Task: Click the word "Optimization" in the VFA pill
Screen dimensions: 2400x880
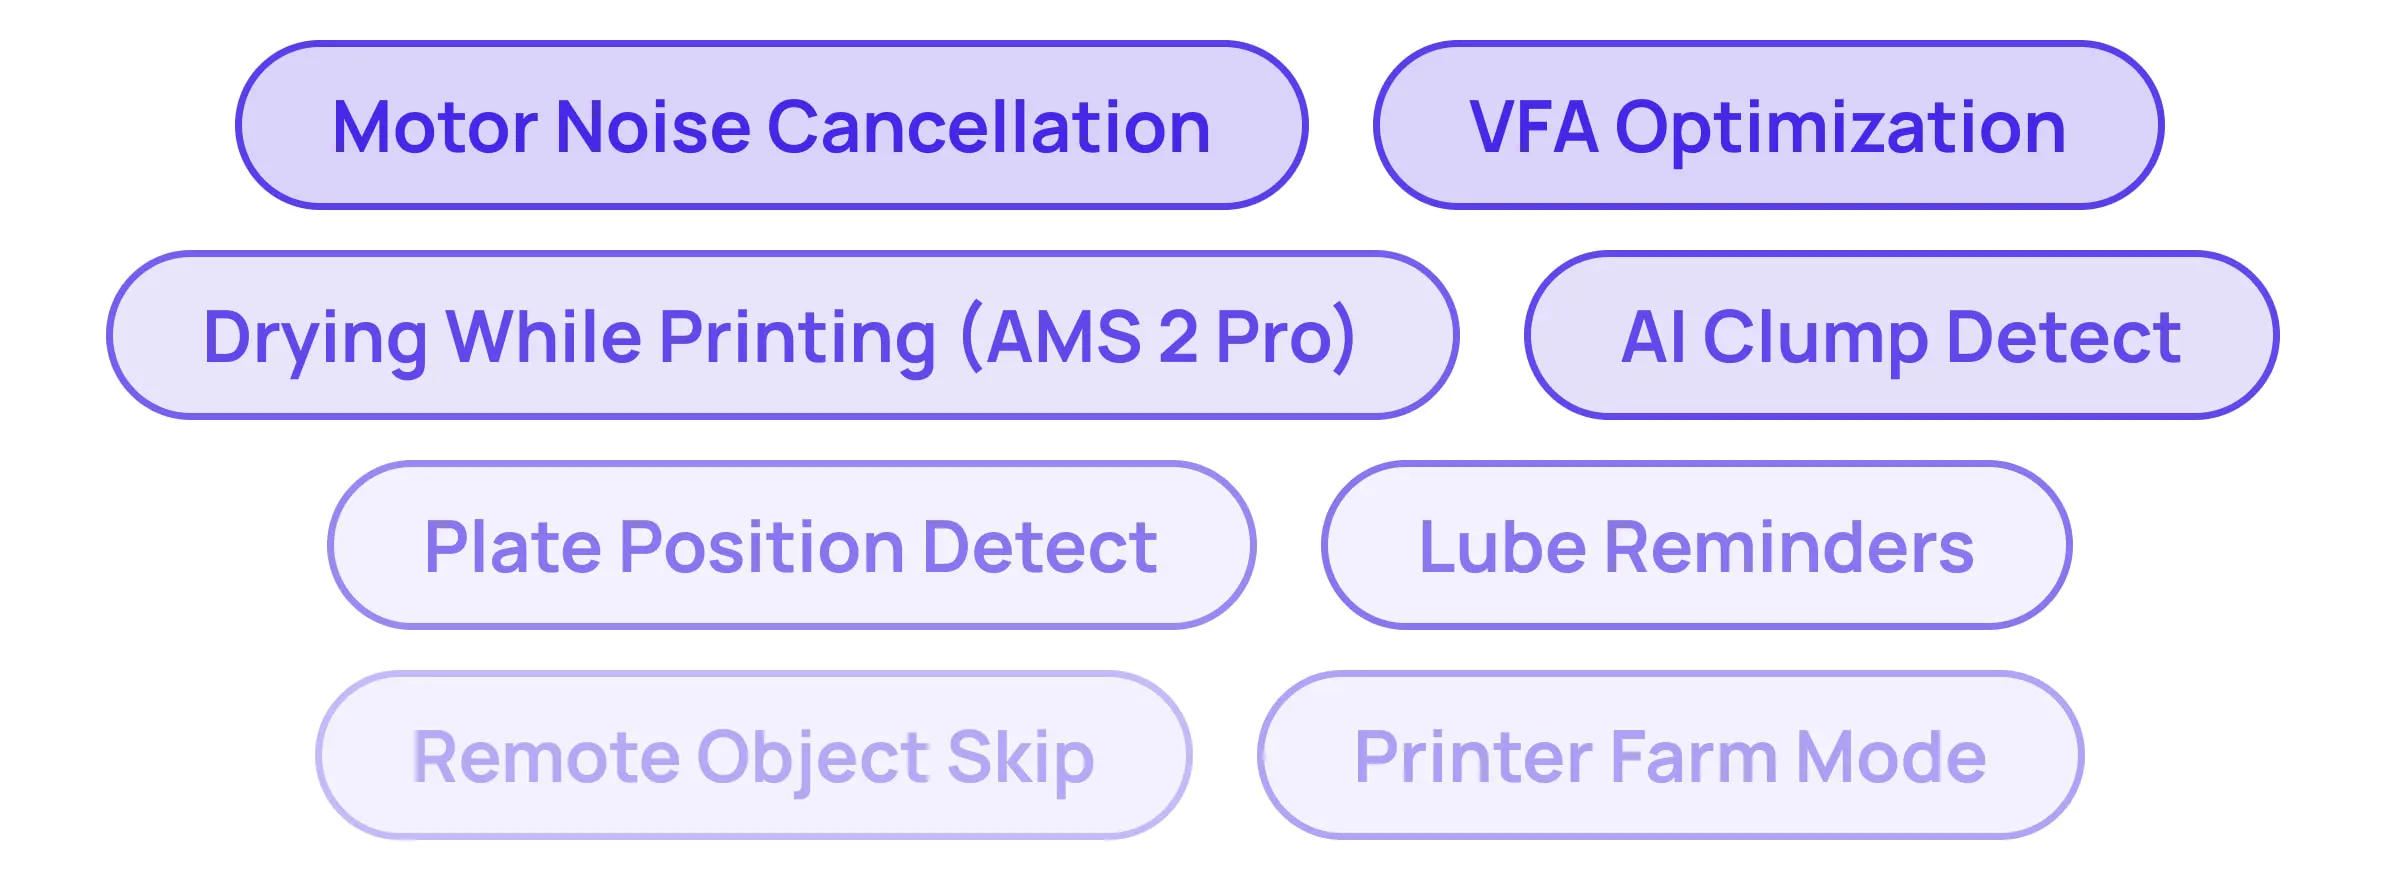Action: coord(1840,130)
